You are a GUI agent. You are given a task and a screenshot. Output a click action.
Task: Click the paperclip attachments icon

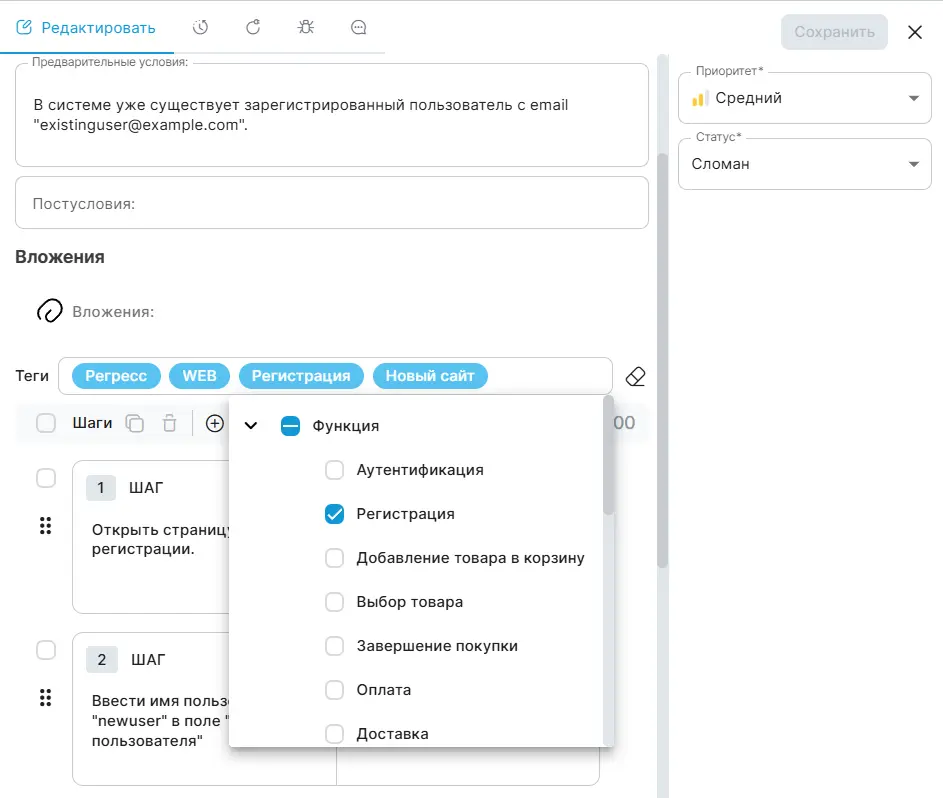pyautogui.click(x=49, y=311)
